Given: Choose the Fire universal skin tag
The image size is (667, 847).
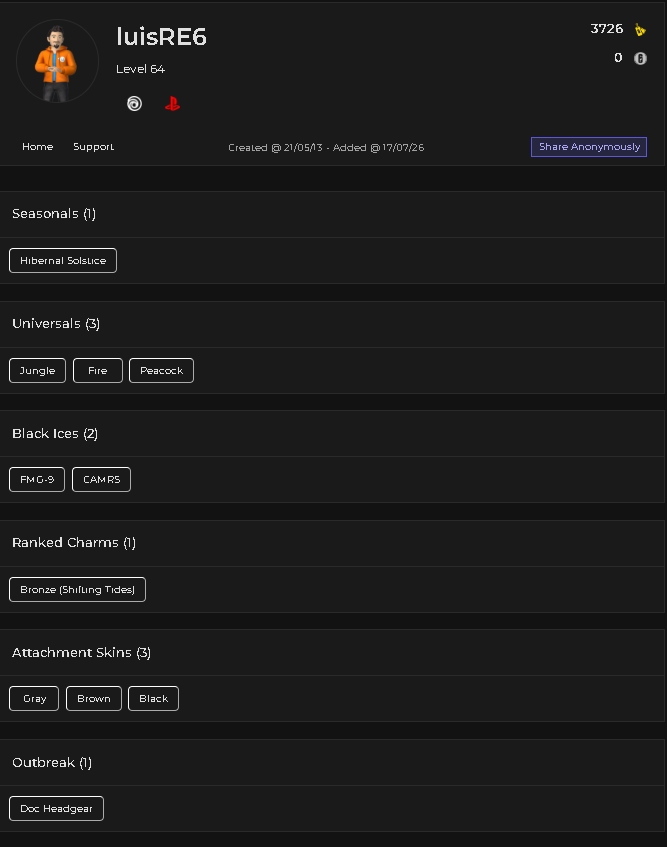Looking at the screenshot, I should [98, 371].
